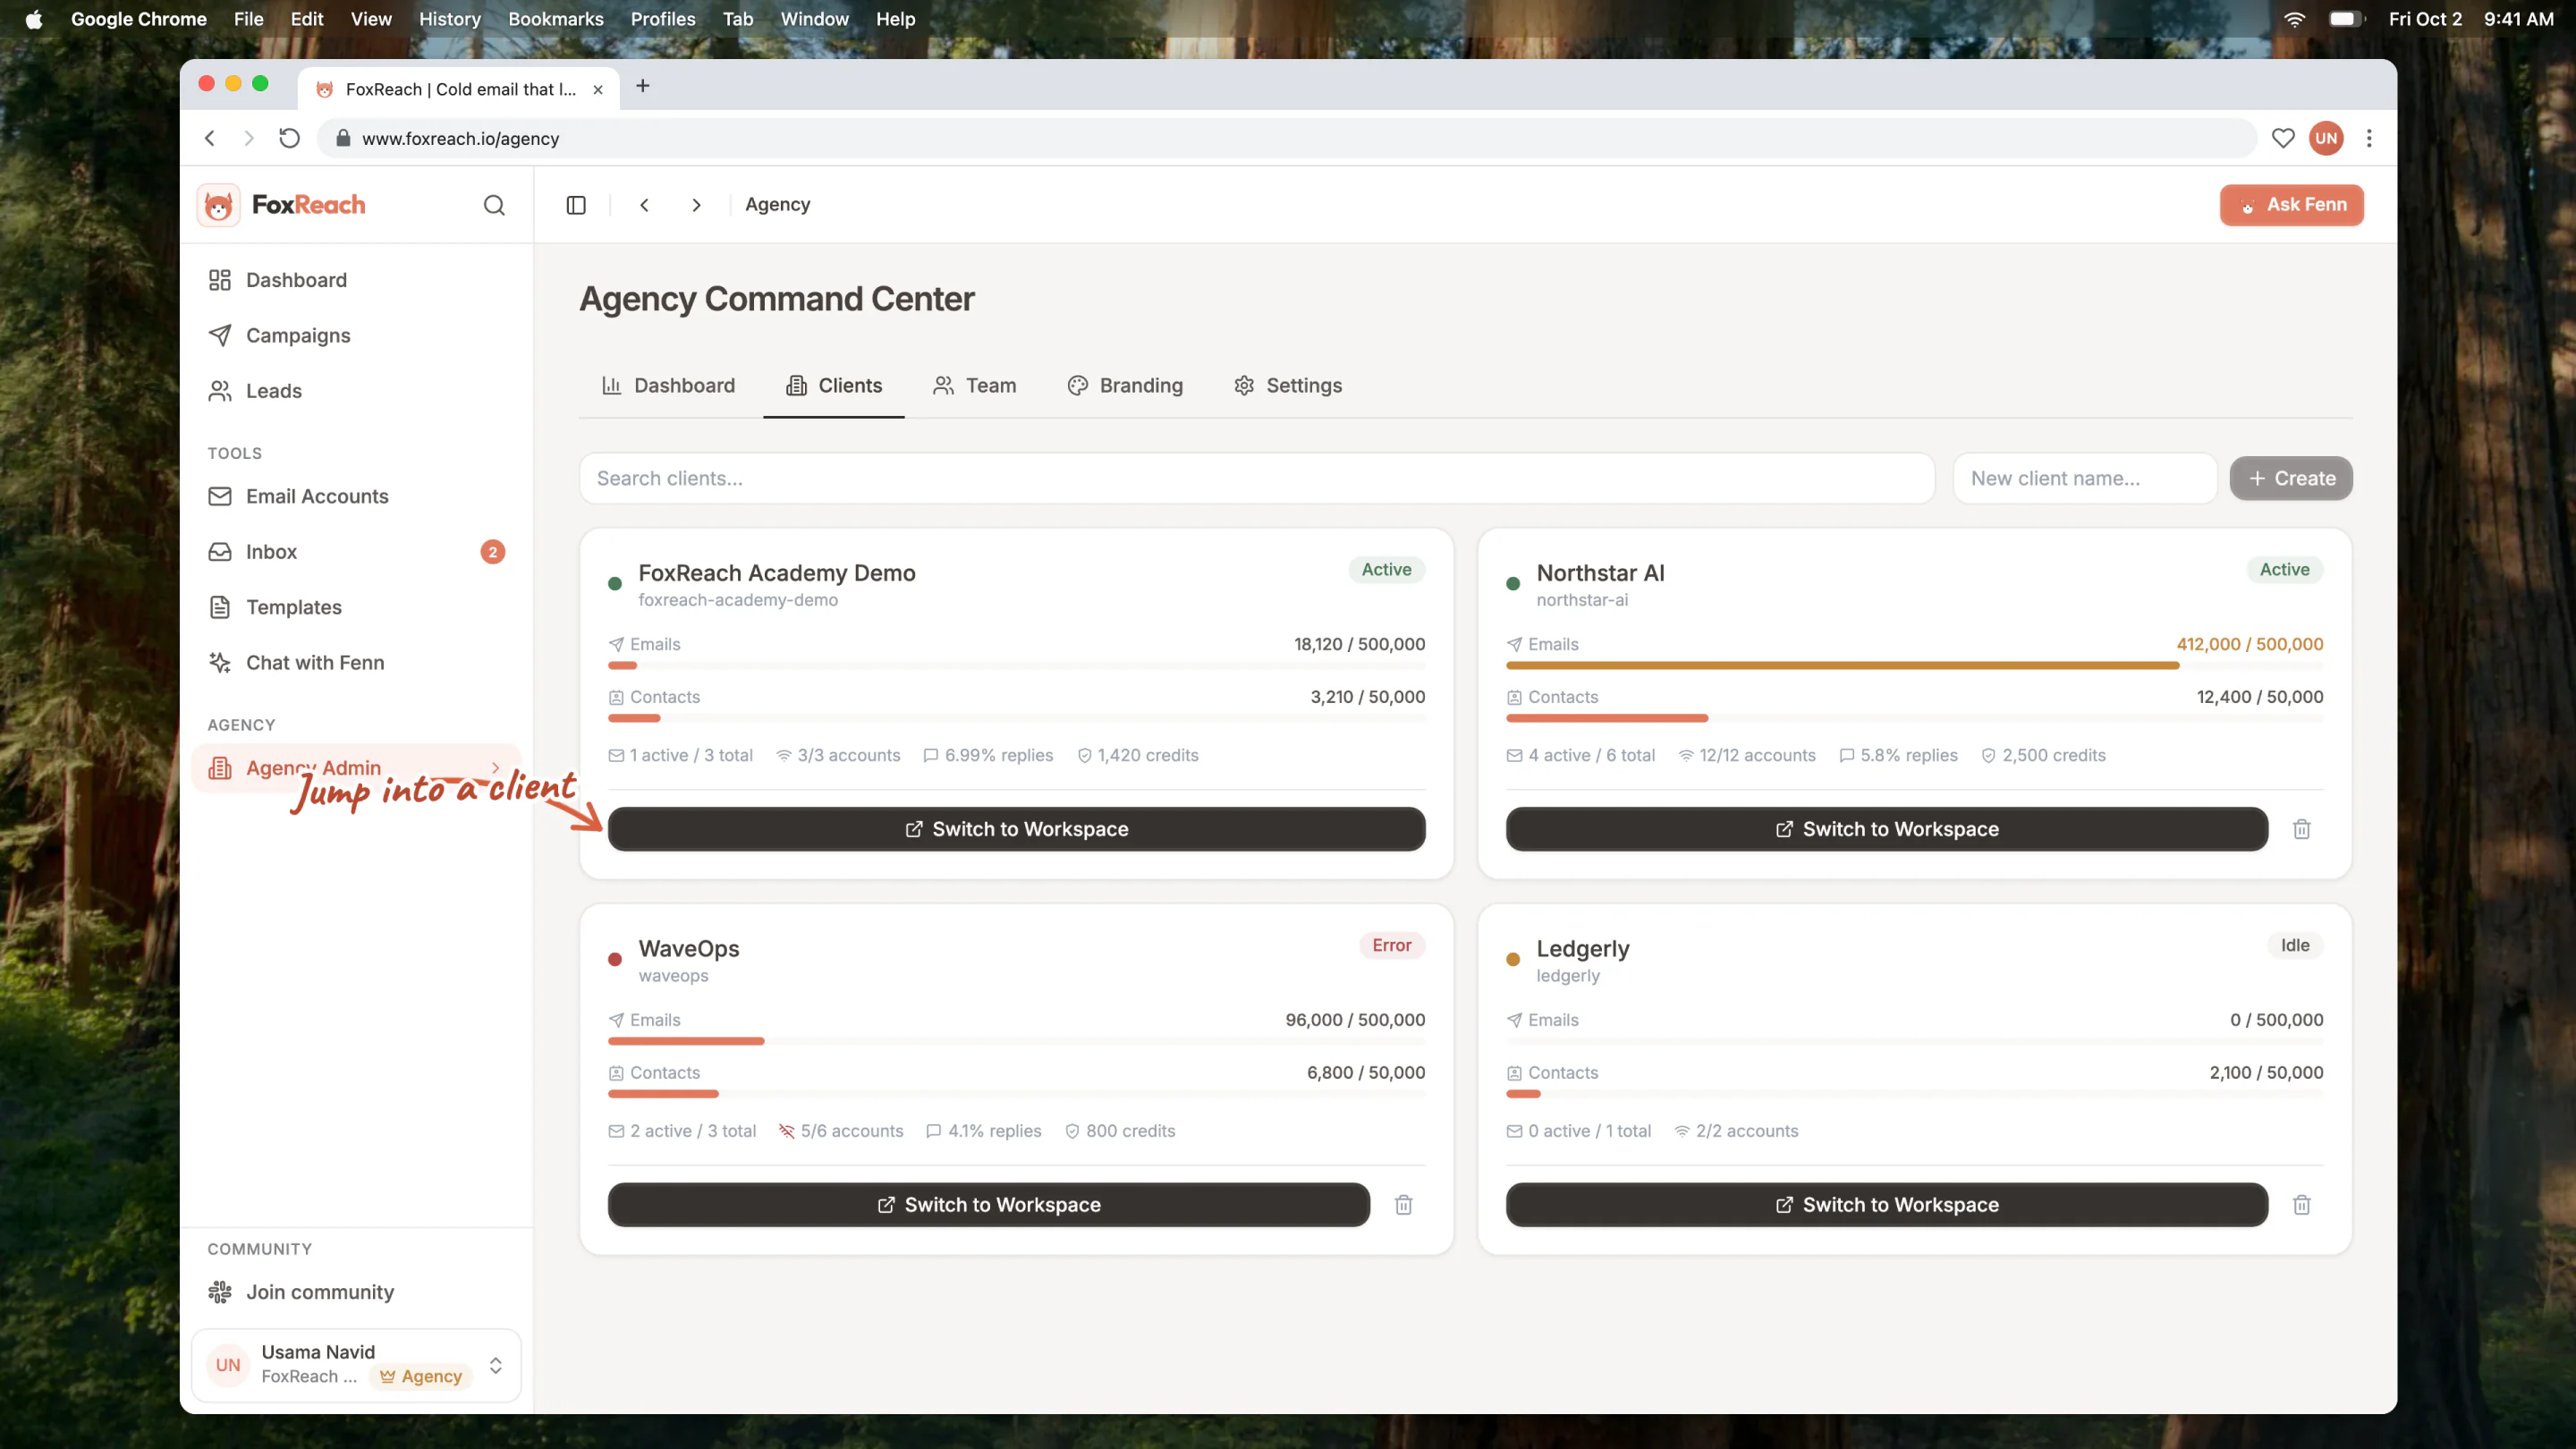Viewport: 2576px width, 1449px height.
Task: Click Join community link
Action: [356, 1292]
